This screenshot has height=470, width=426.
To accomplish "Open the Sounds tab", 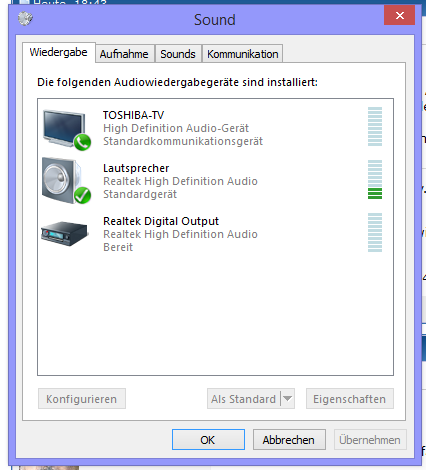I will (178, 54).
